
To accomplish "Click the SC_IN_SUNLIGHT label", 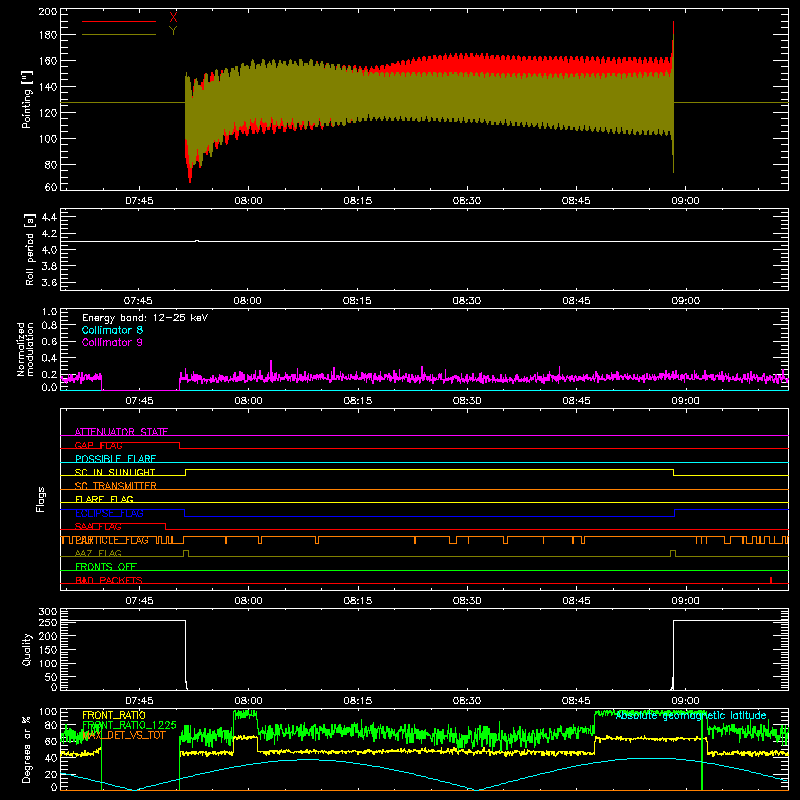I will (x=115, y=472).
